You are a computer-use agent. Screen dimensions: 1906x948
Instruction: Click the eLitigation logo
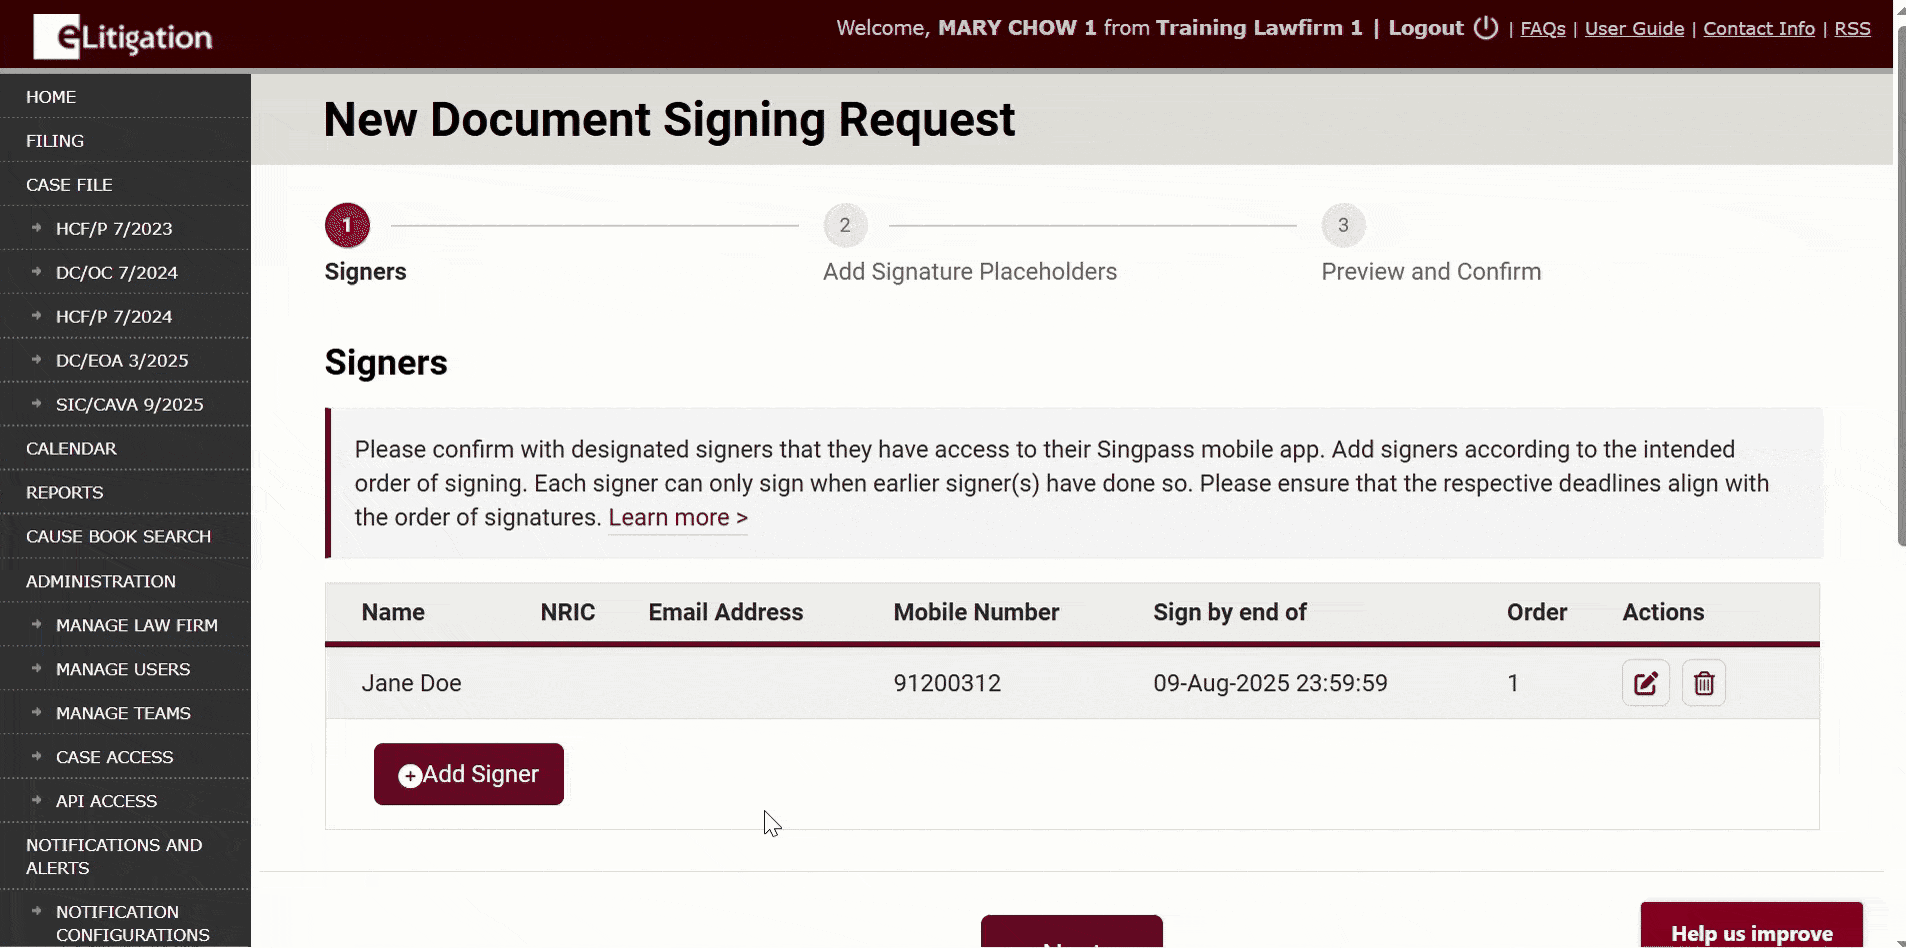(x=123, y=37)
